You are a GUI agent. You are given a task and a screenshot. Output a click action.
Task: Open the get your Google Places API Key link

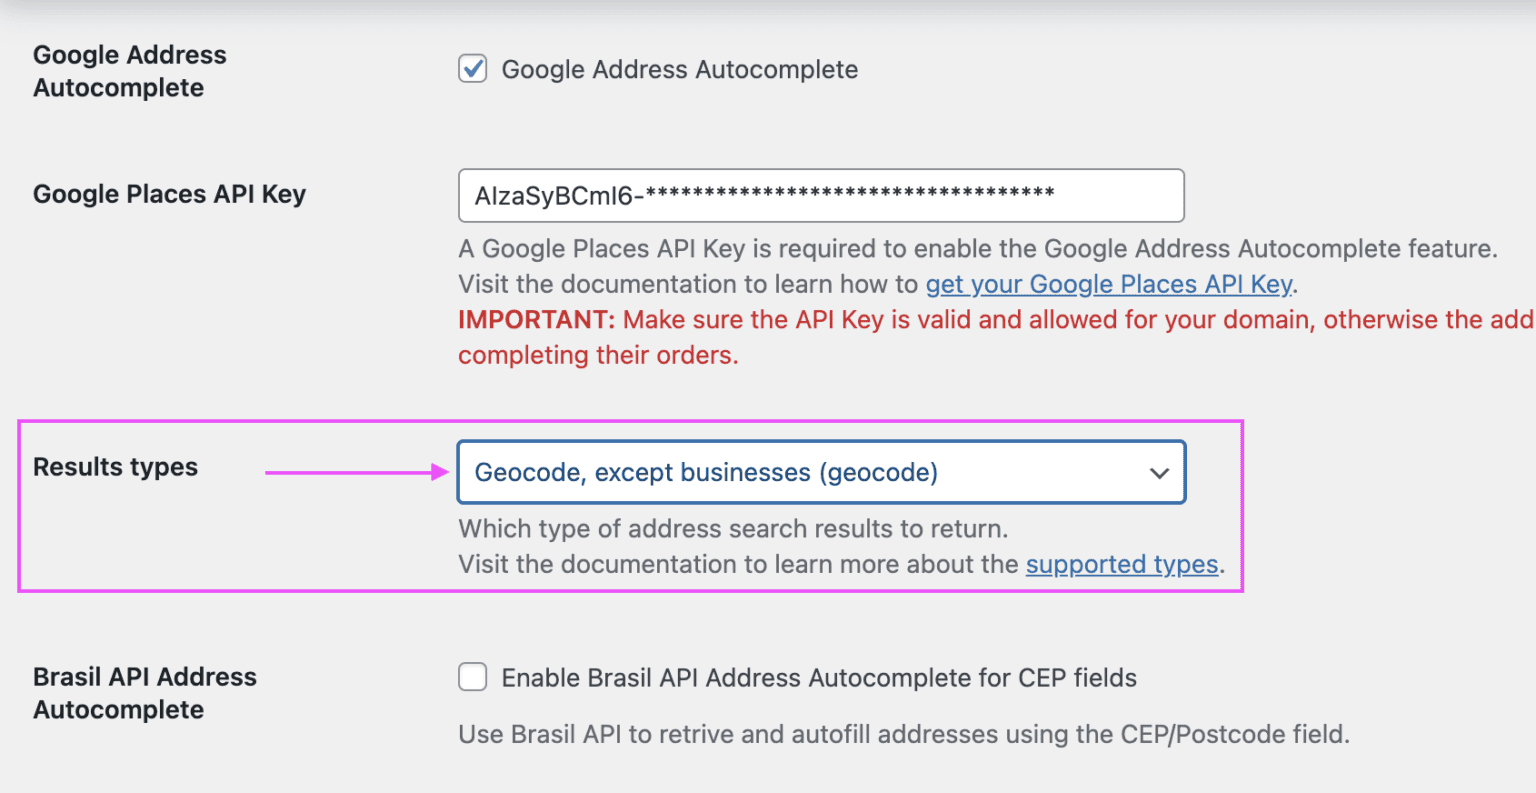click(x=1107, y=284)
